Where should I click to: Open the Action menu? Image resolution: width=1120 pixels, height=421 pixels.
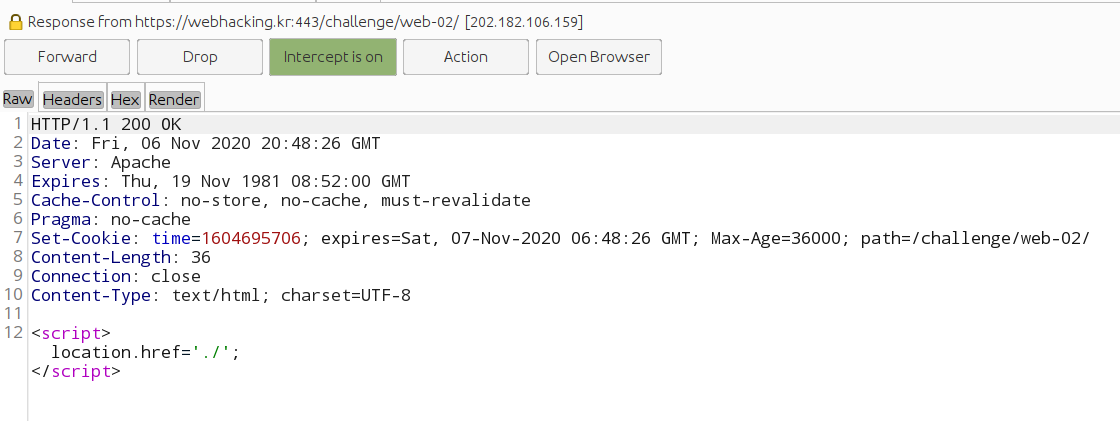[x=466, y=57]
